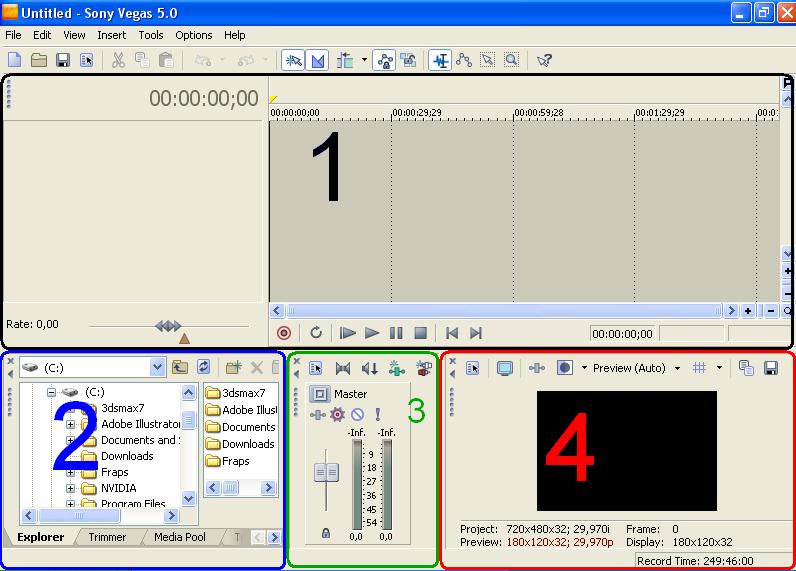The height and width of the screenshot is (571, 796).
Task: Click the Dim Output speaker icon
Action: tap(370, 368)
